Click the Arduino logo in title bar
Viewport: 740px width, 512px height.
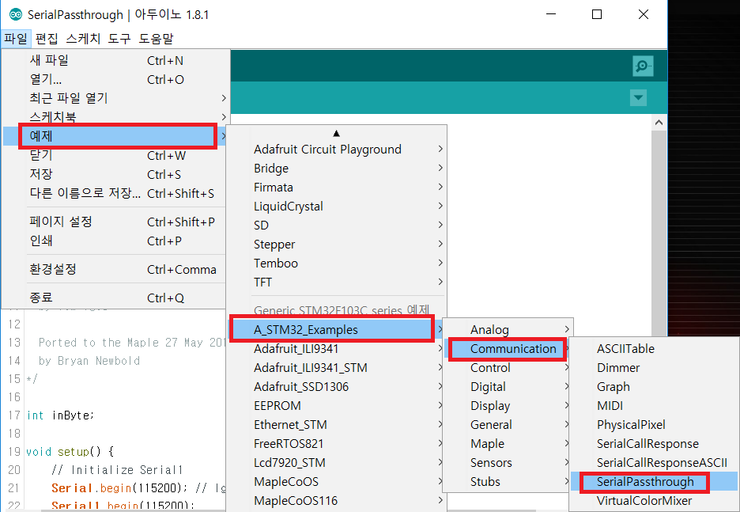pyautogui.click(x=15, y=14)
